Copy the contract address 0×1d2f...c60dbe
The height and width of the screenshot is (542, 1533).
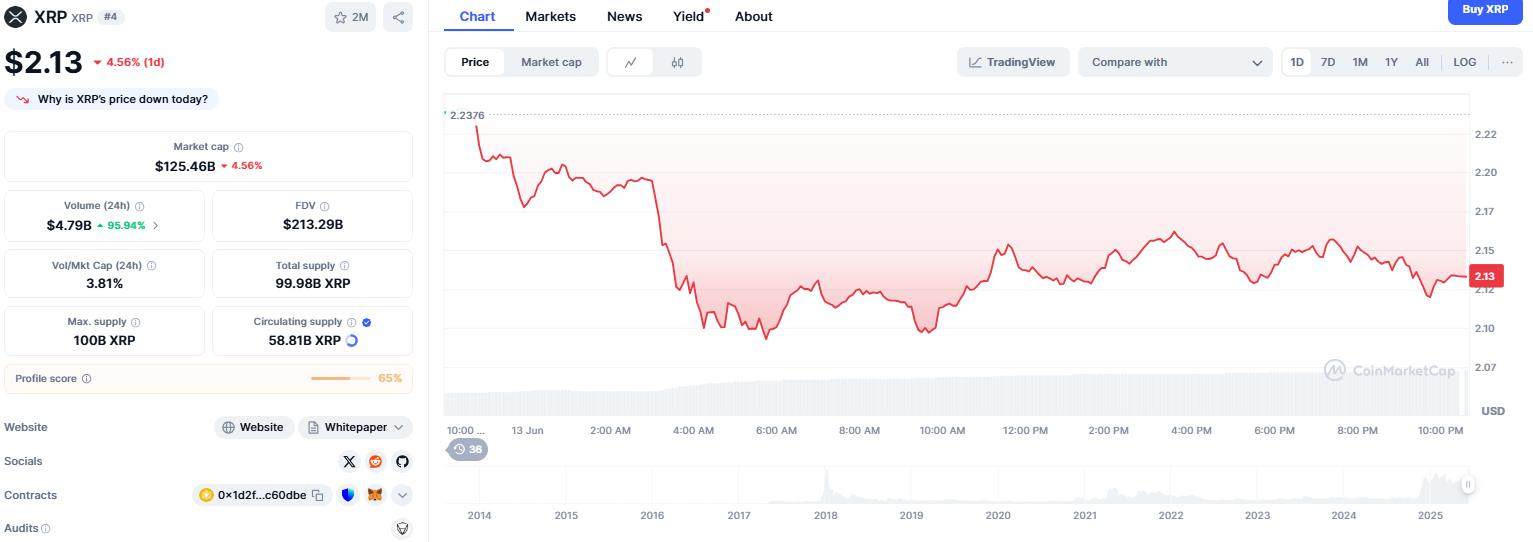[x=317, y=495]
